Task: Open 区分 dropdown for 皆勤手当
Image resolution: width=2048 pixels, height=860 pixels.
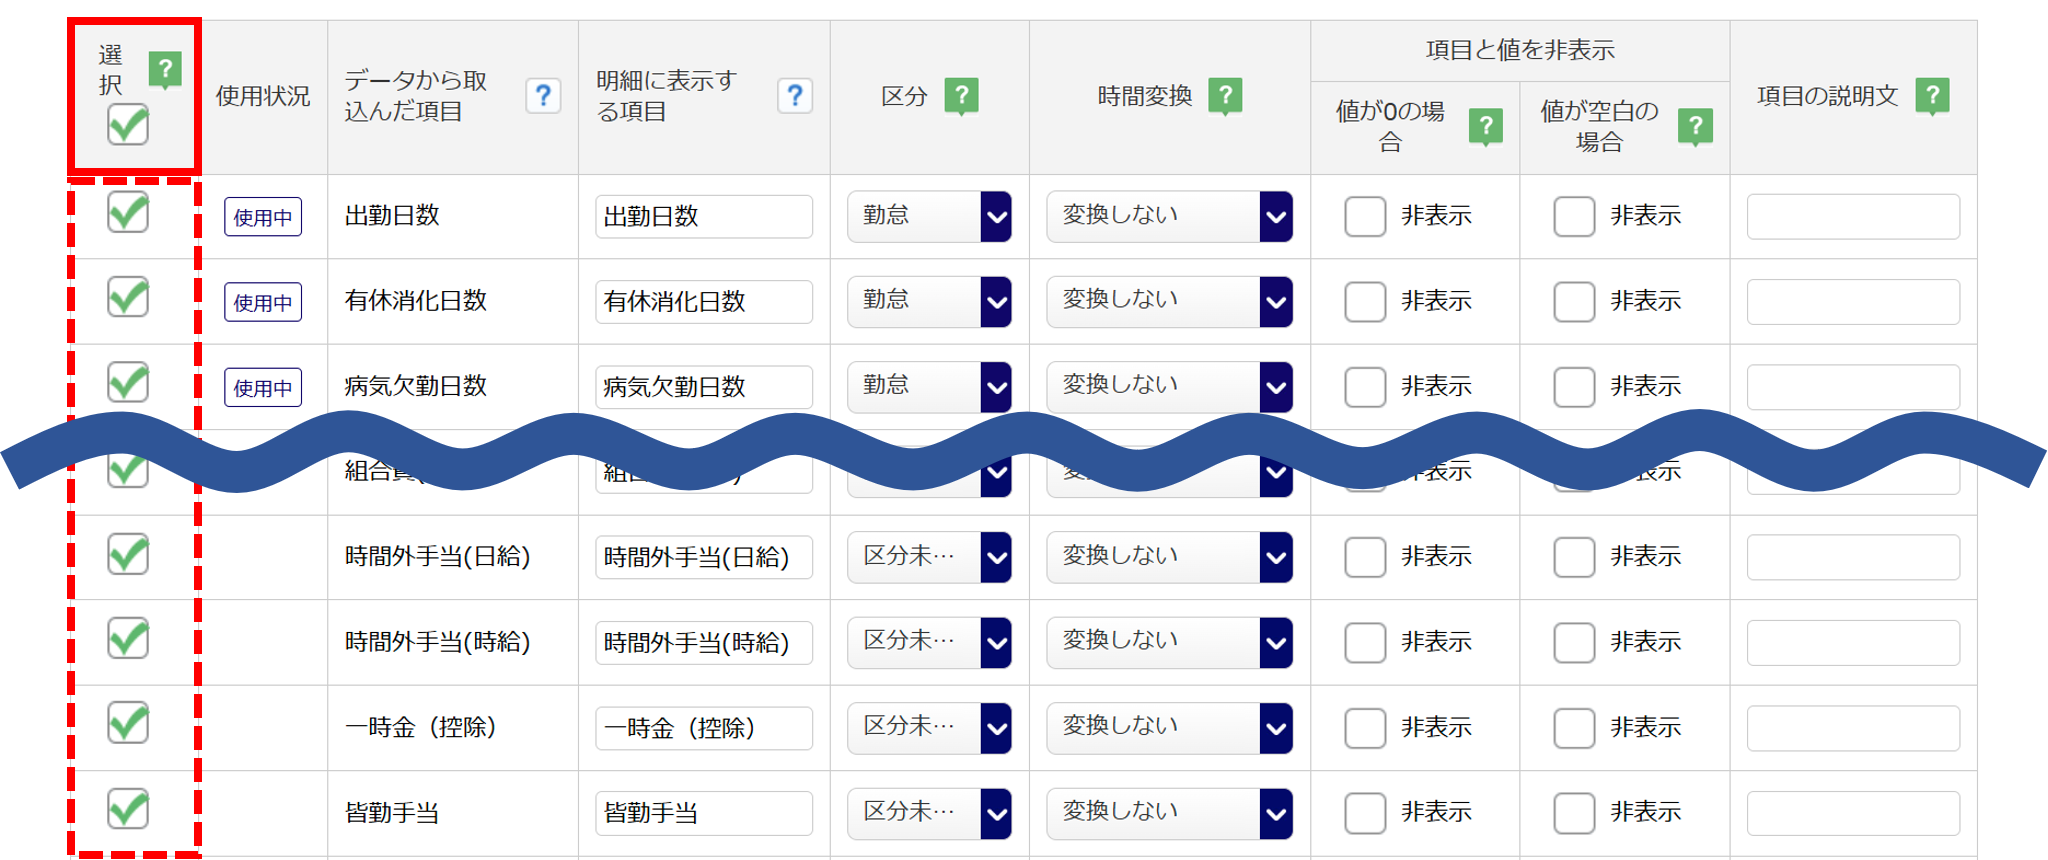Action: pyautogui.click(x=930, y=813)
